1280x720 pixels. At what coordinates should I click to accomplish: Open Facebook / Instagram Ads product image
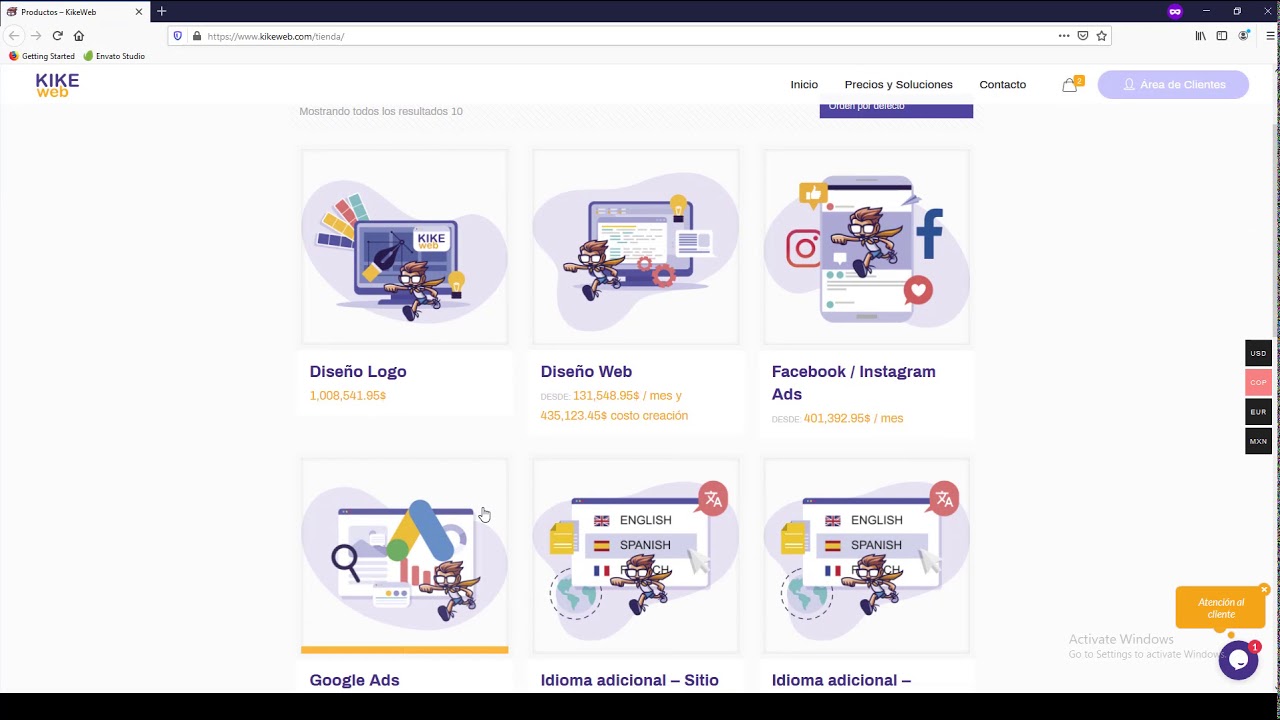pos(866,247)
